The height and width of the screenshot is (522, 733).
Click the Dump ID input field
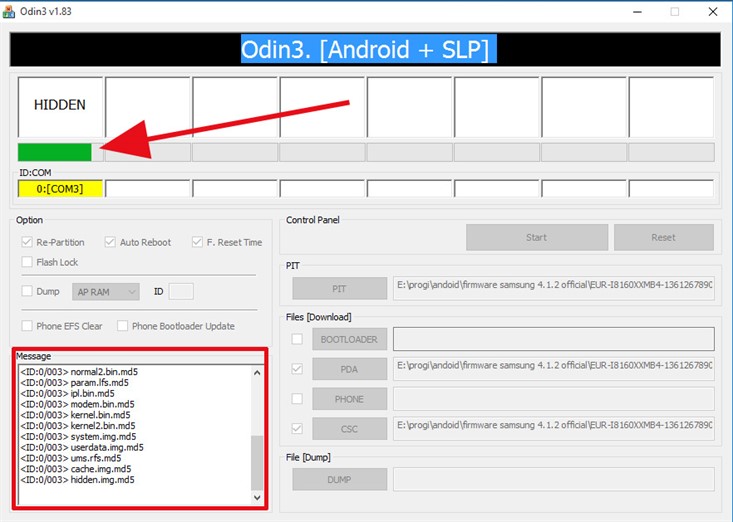(181, 292)
